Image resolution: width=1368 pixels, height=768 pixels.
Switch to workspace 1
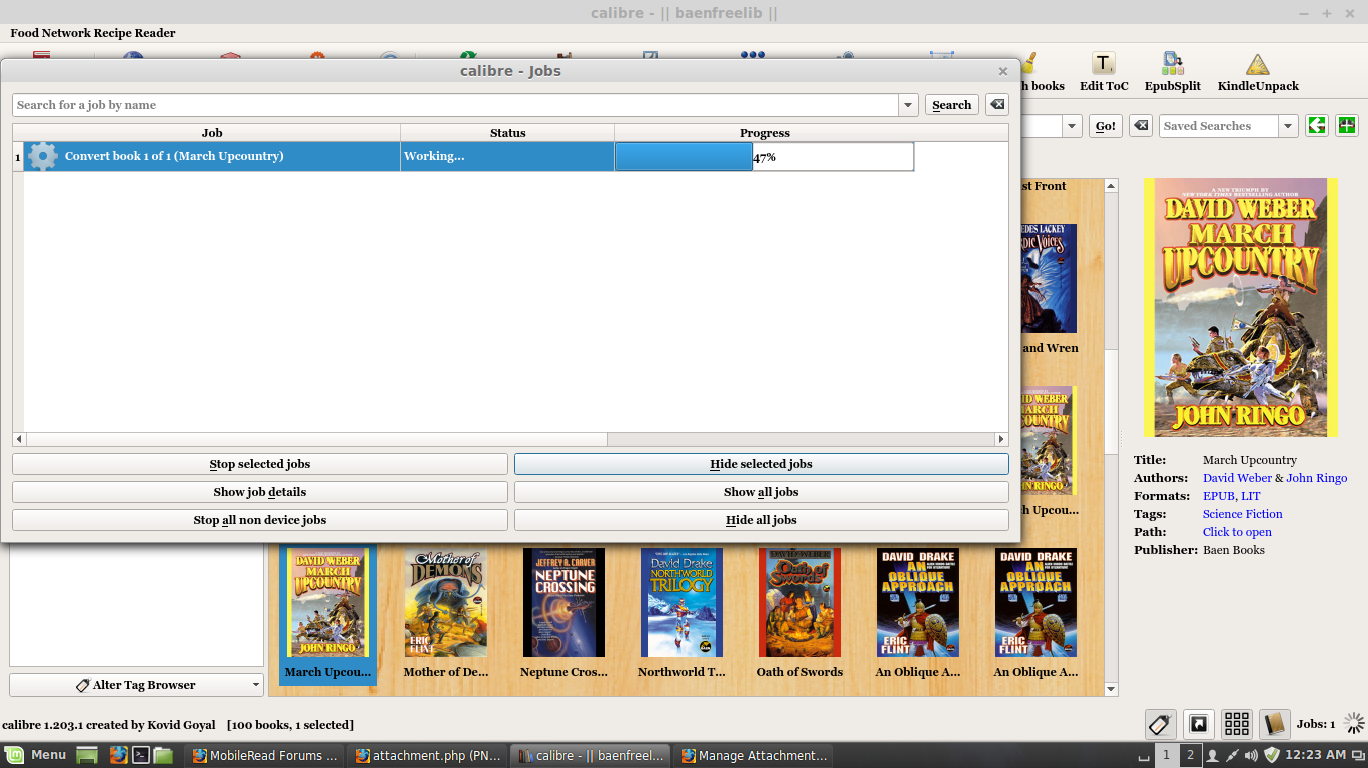pos(1166,755)
